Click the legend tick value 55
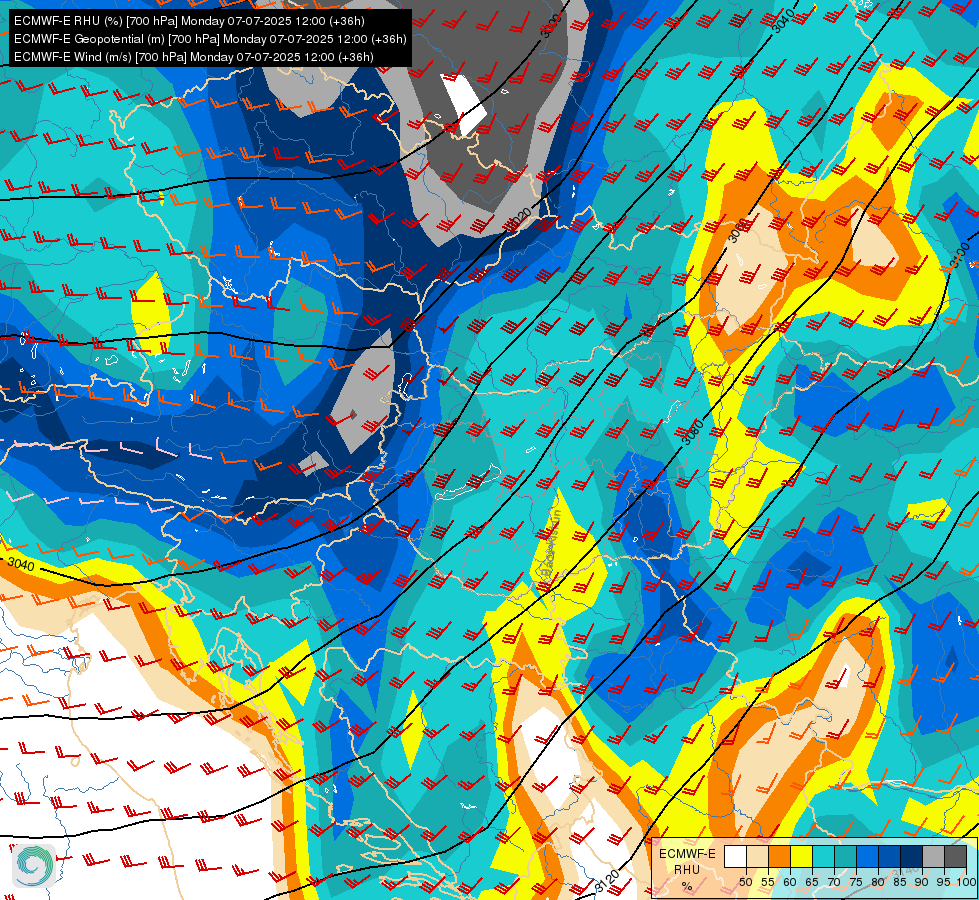This screenshot has width=979, height=900. coord(768,882)
